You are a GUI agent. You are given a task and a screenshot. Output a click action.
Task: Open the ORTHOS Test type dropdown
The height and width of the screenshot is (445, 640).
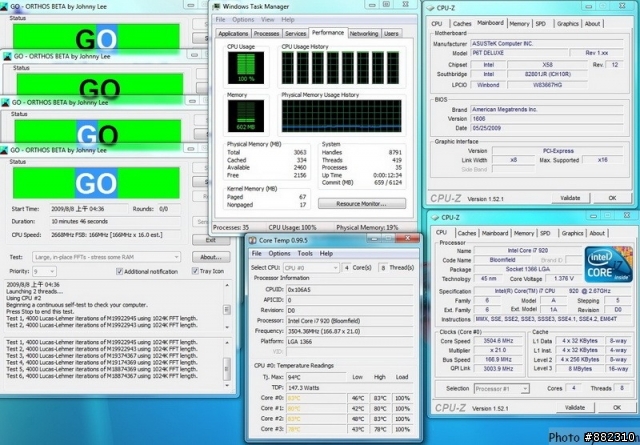click(106, 257)
